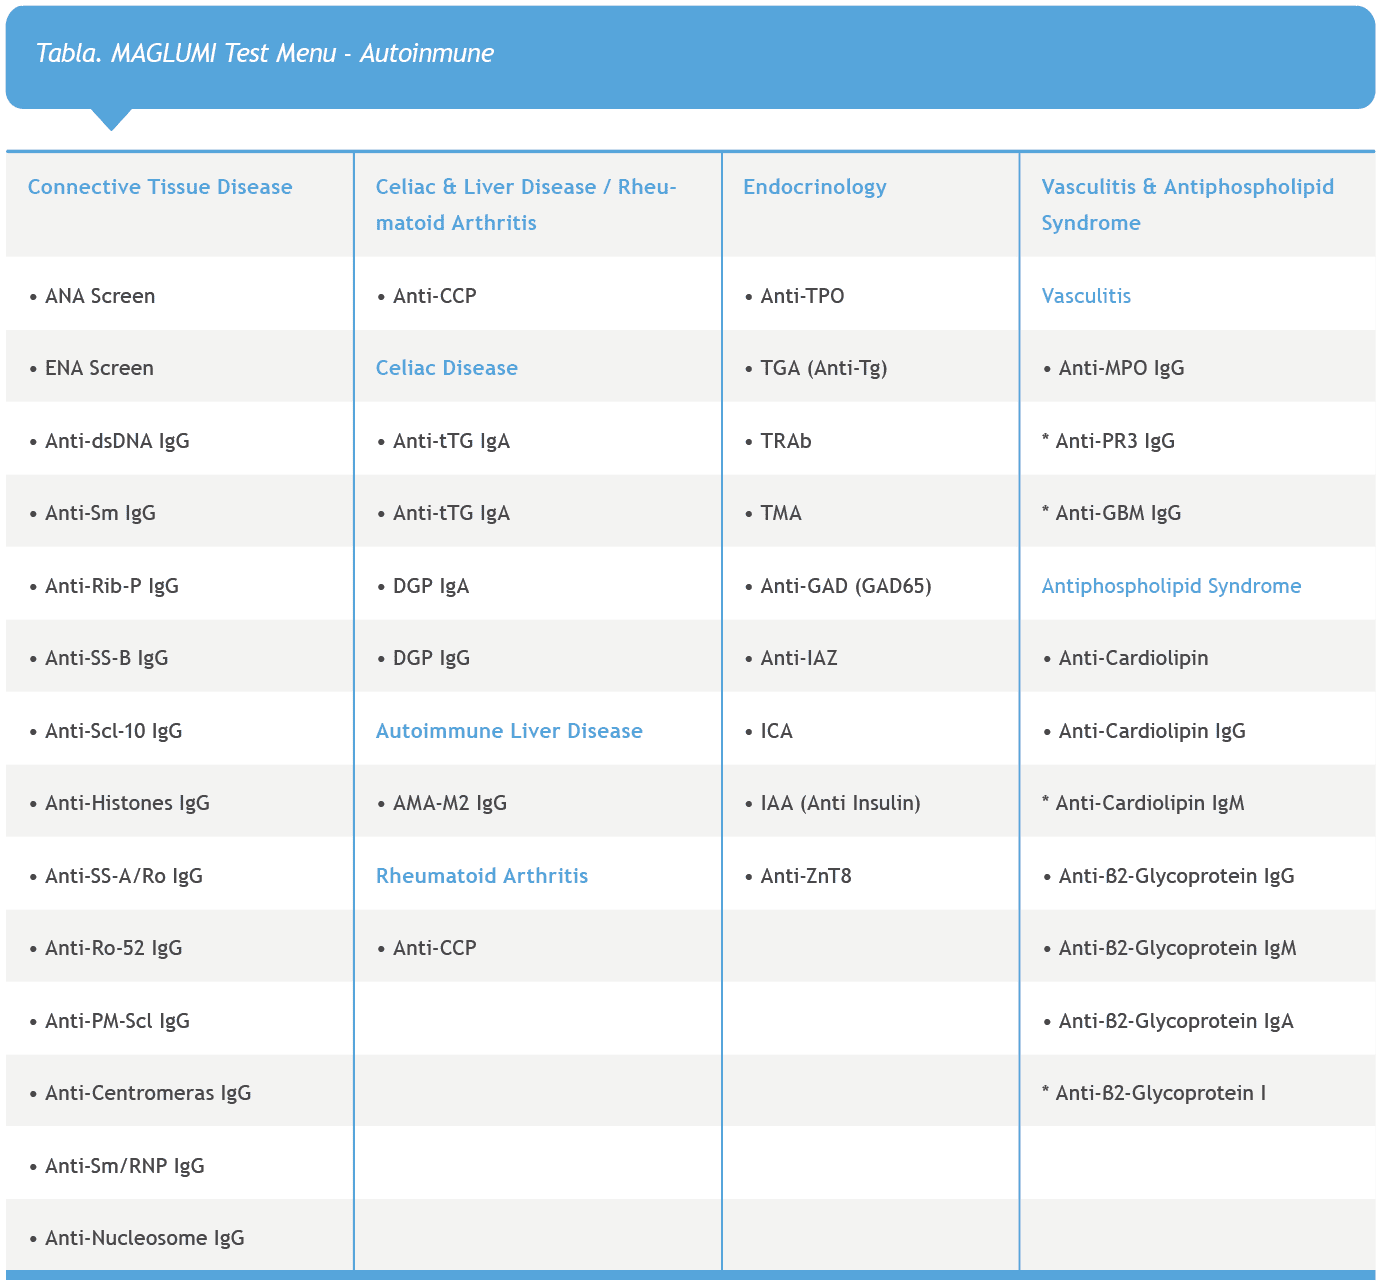Select the Endocrinology column header
Viewport: 1382px width, 1288px height.
[x=814, y=187]
